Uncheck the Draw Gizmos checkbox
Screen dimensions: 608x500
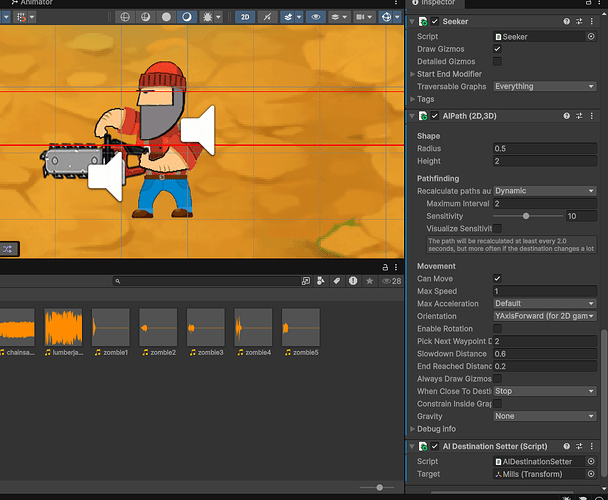498,49
